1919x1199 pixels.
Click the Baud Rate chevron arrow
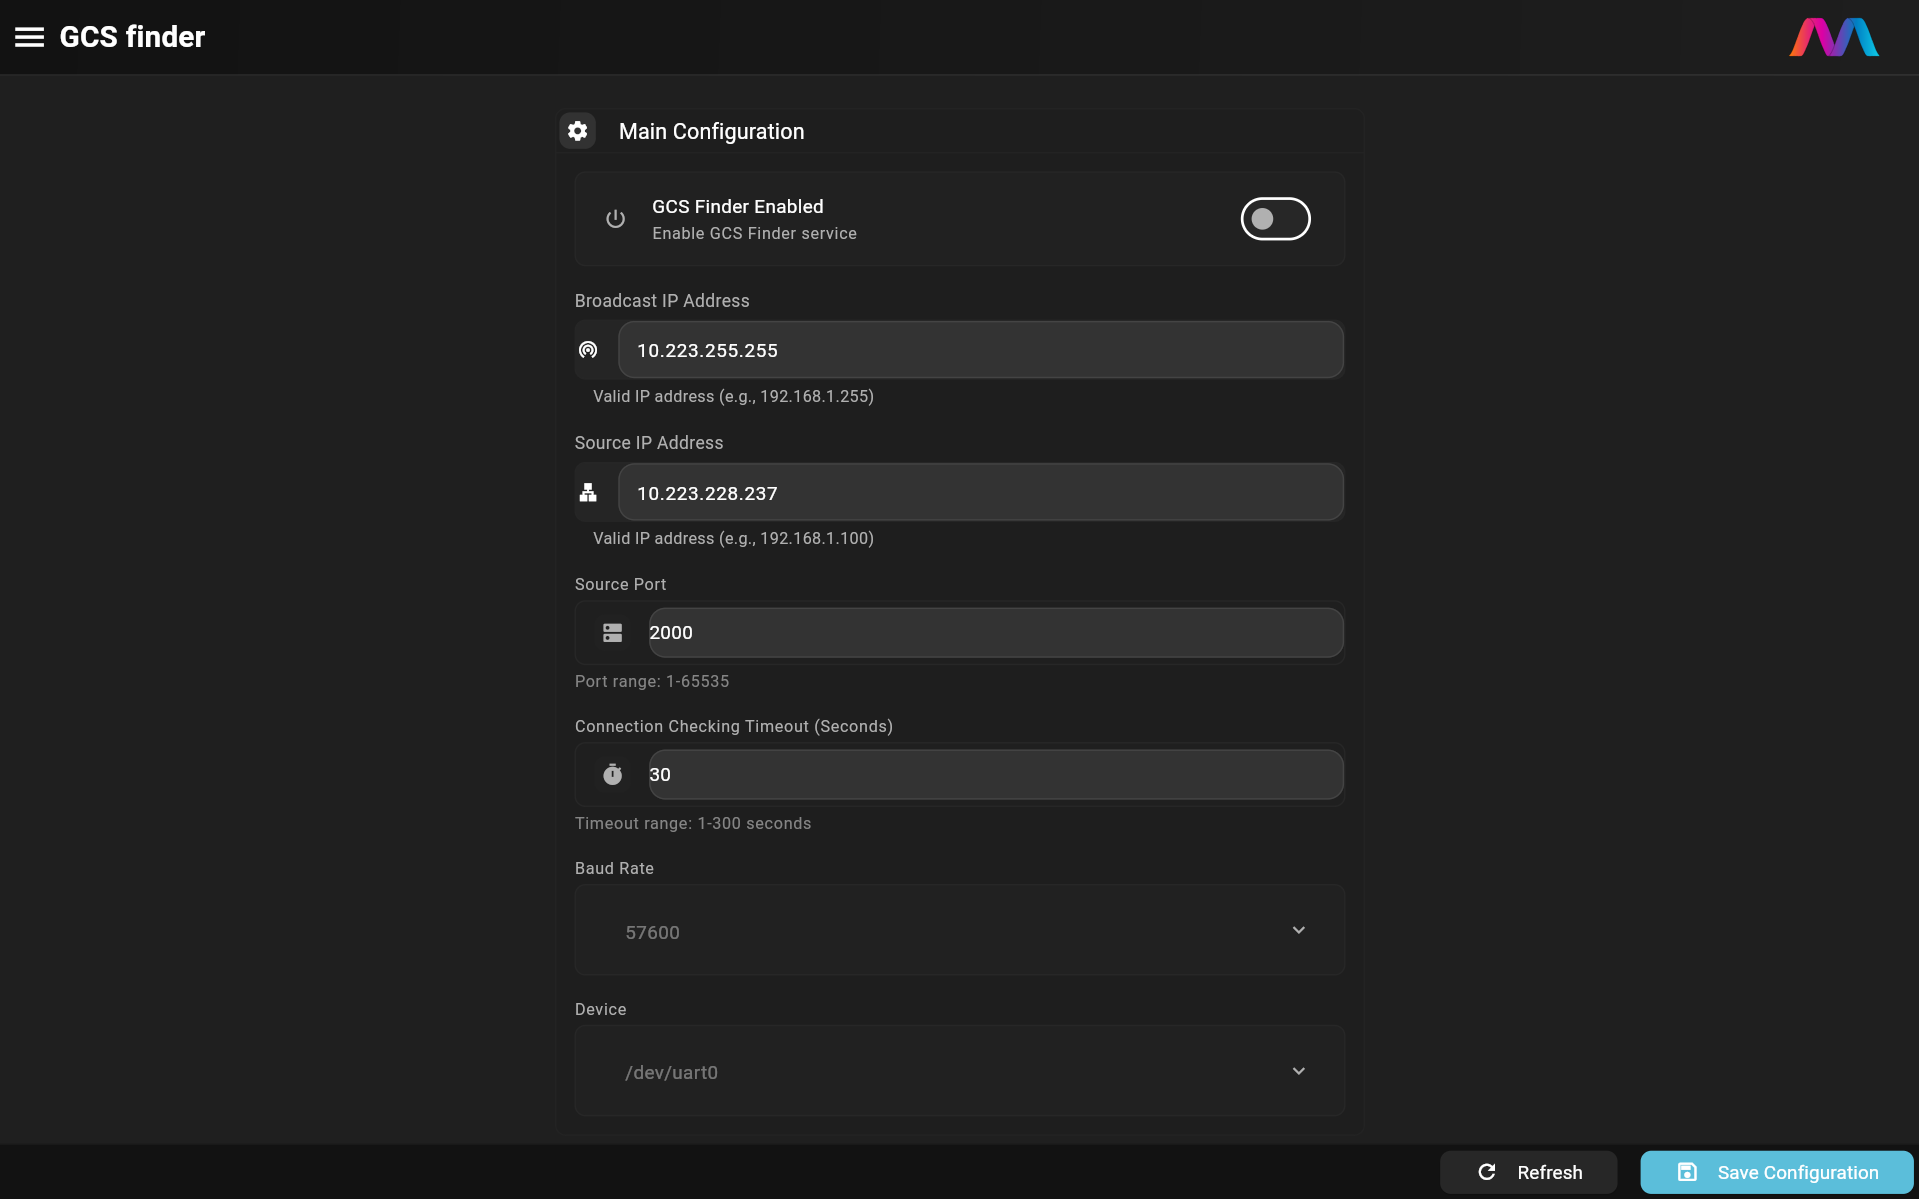click(1298, 930)
